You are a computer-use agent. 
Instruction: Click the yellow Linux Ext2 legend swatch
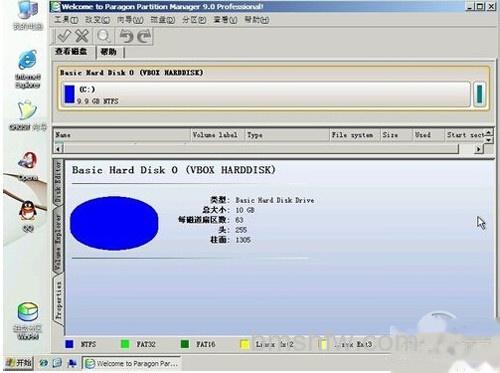(245, 344)
